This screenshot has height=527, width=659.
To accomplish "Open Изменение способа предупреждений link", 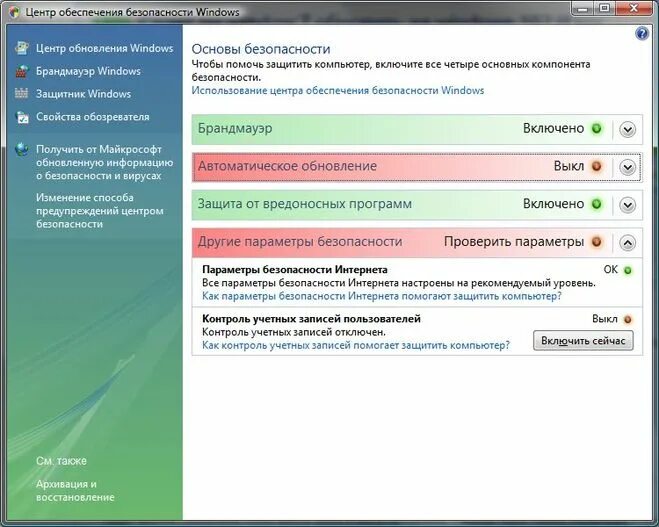I will tap(100, 211).
